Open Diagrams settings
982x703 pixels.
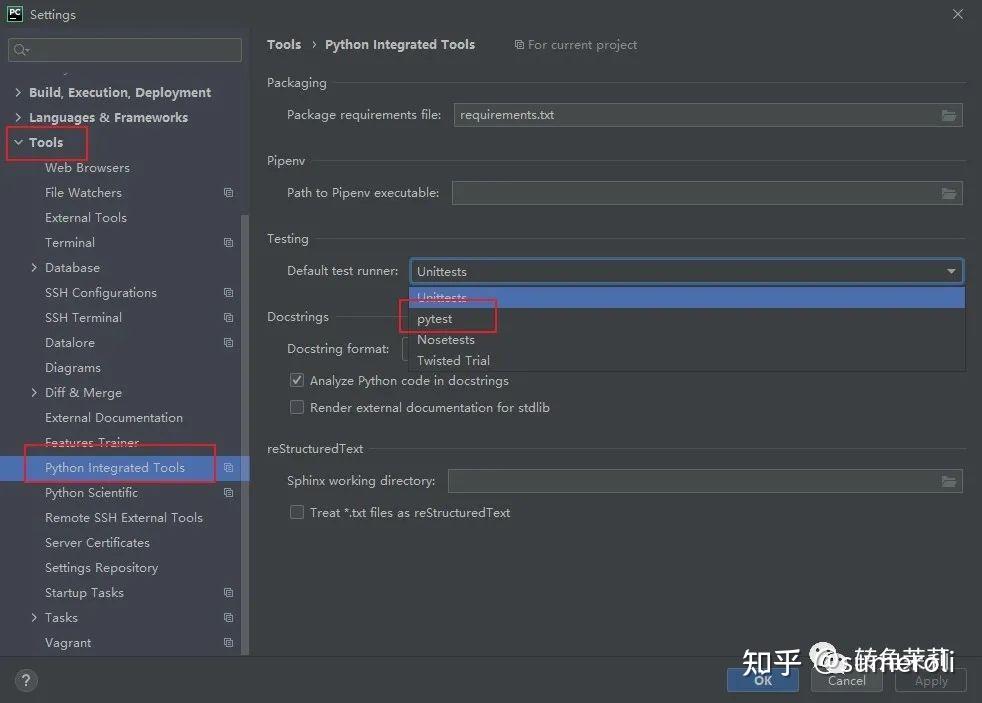pos(73,368)
